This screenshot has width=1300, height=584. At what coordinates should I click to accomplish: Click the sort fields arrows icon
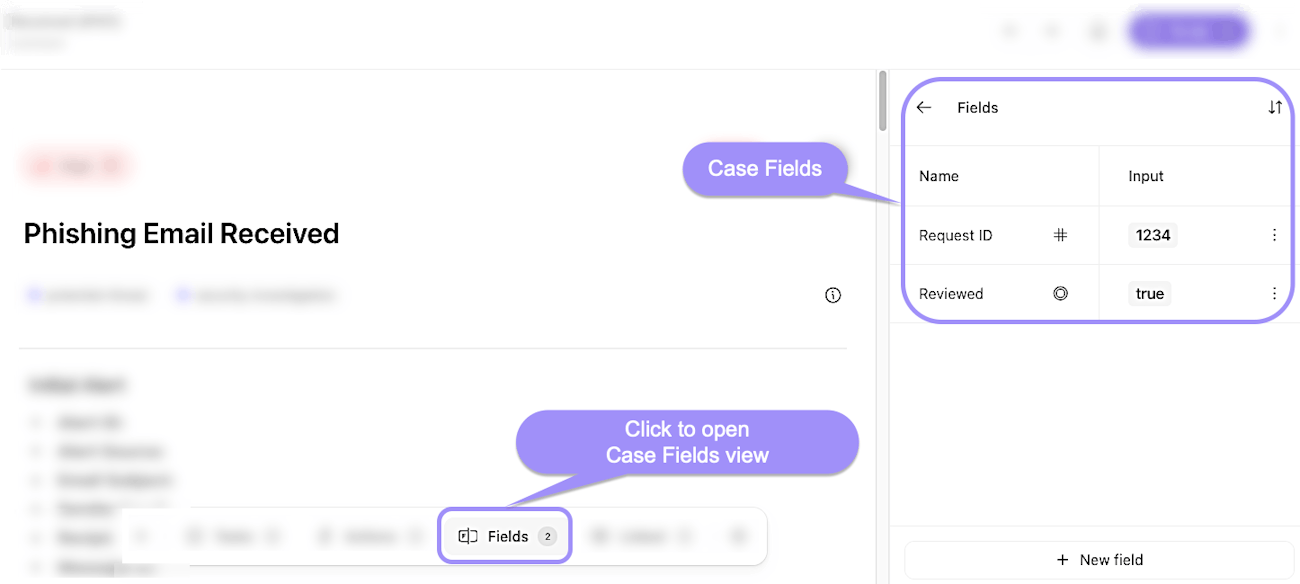pyautogui.click(x=1274, y=108)
